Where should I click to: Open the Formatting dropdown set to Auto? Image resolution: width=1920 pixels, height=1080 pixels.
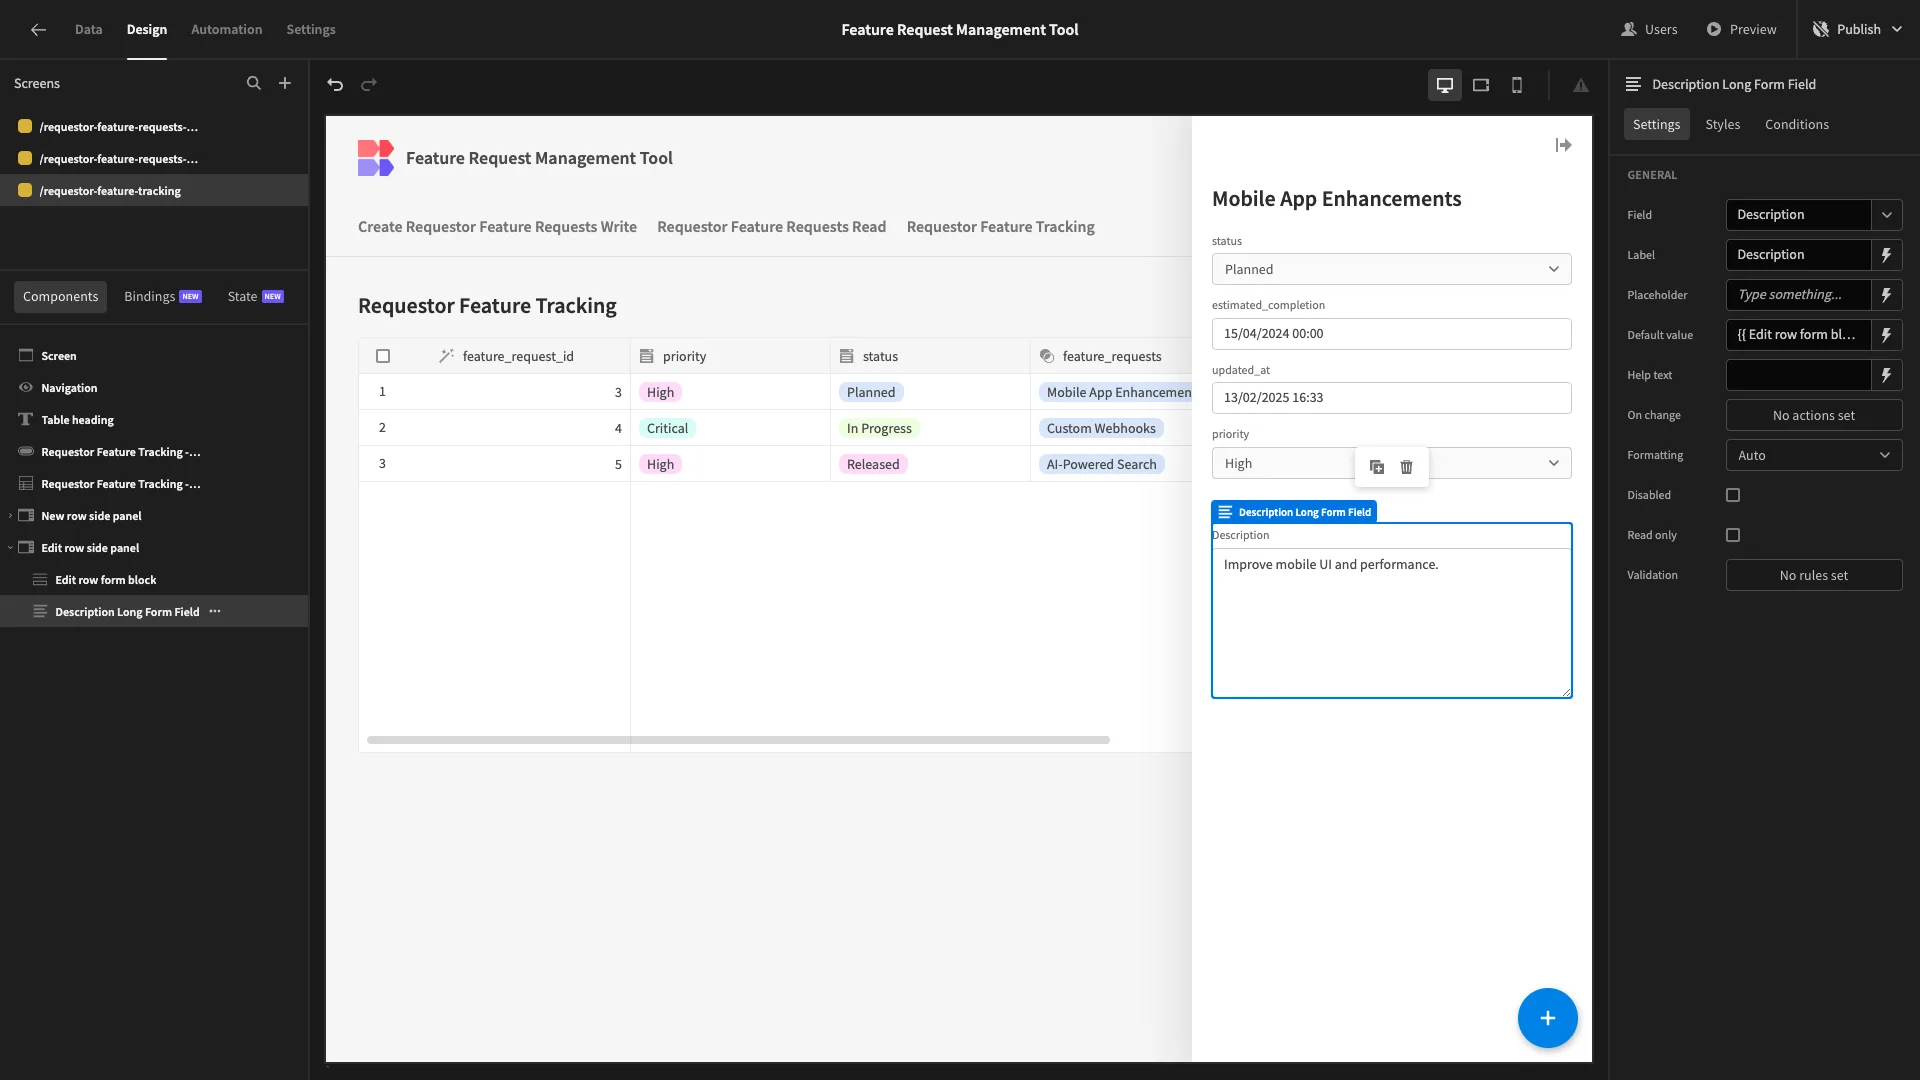click(x=1814, y=455)
